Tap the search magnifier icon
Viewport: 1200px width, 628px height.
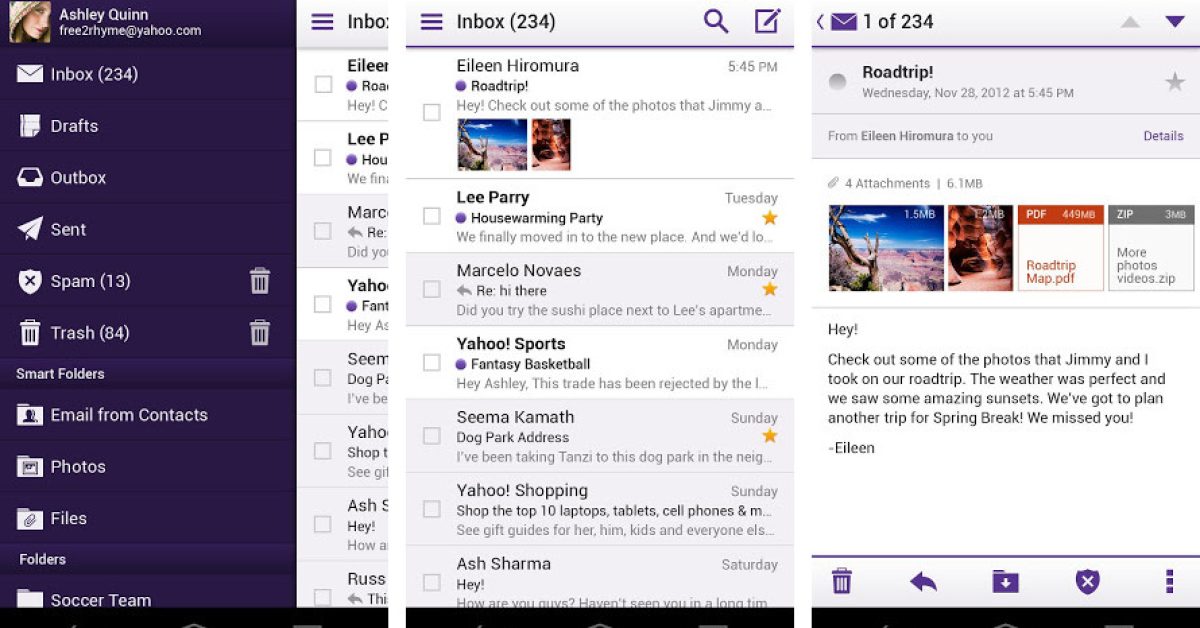point(716,21)
